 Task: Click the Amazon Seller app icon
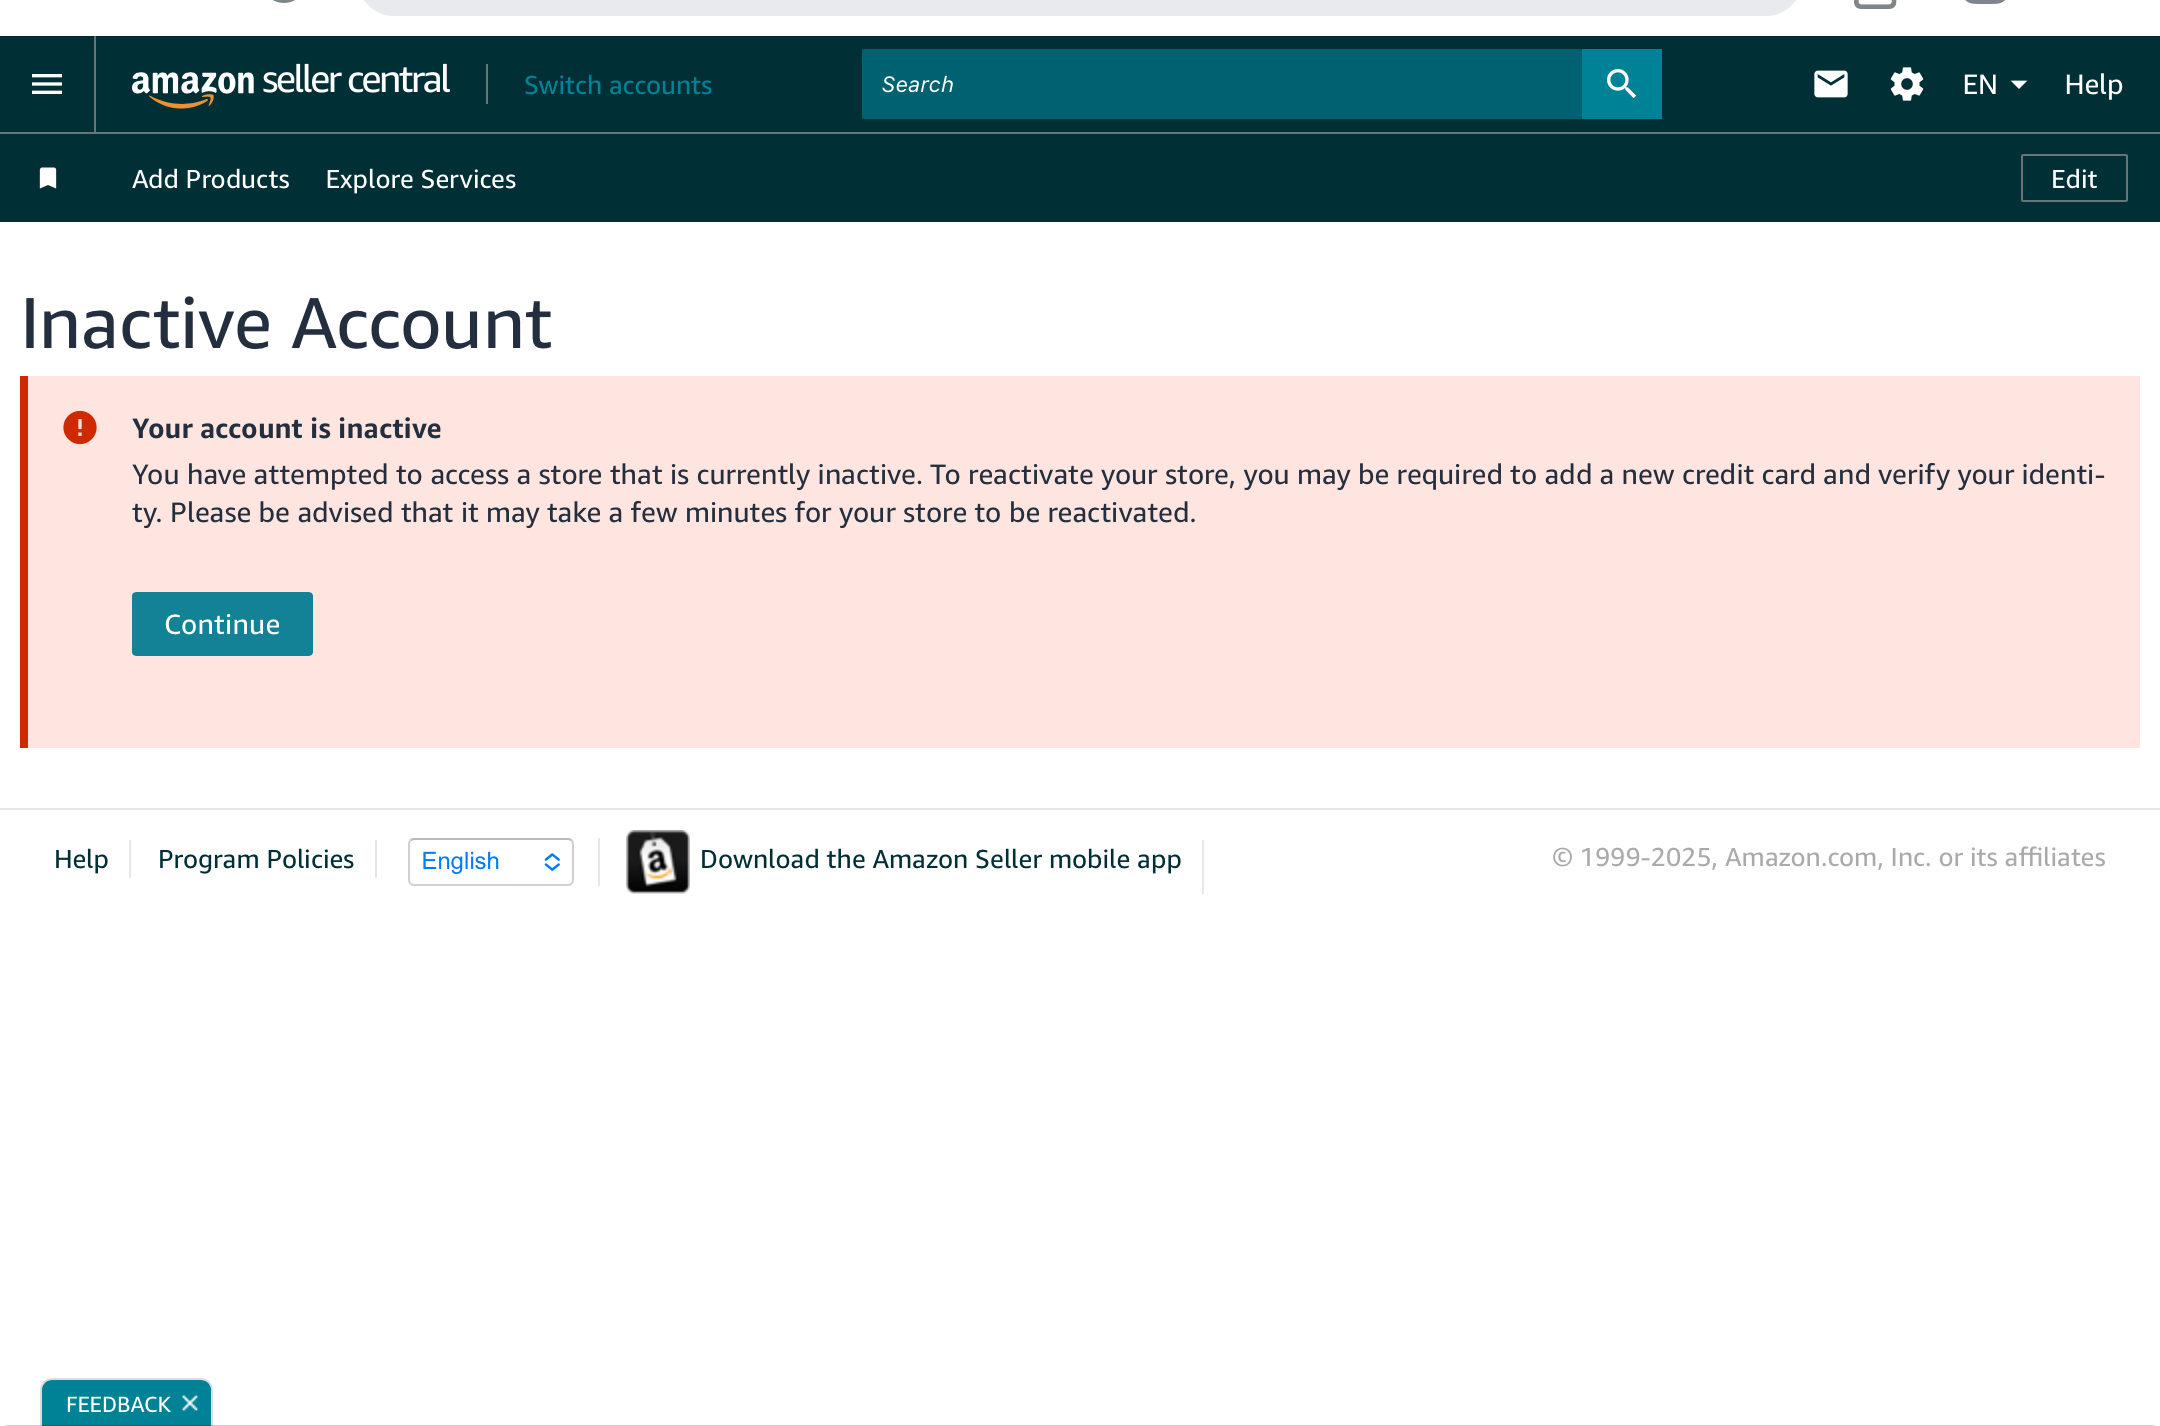(x=657, y=861)
